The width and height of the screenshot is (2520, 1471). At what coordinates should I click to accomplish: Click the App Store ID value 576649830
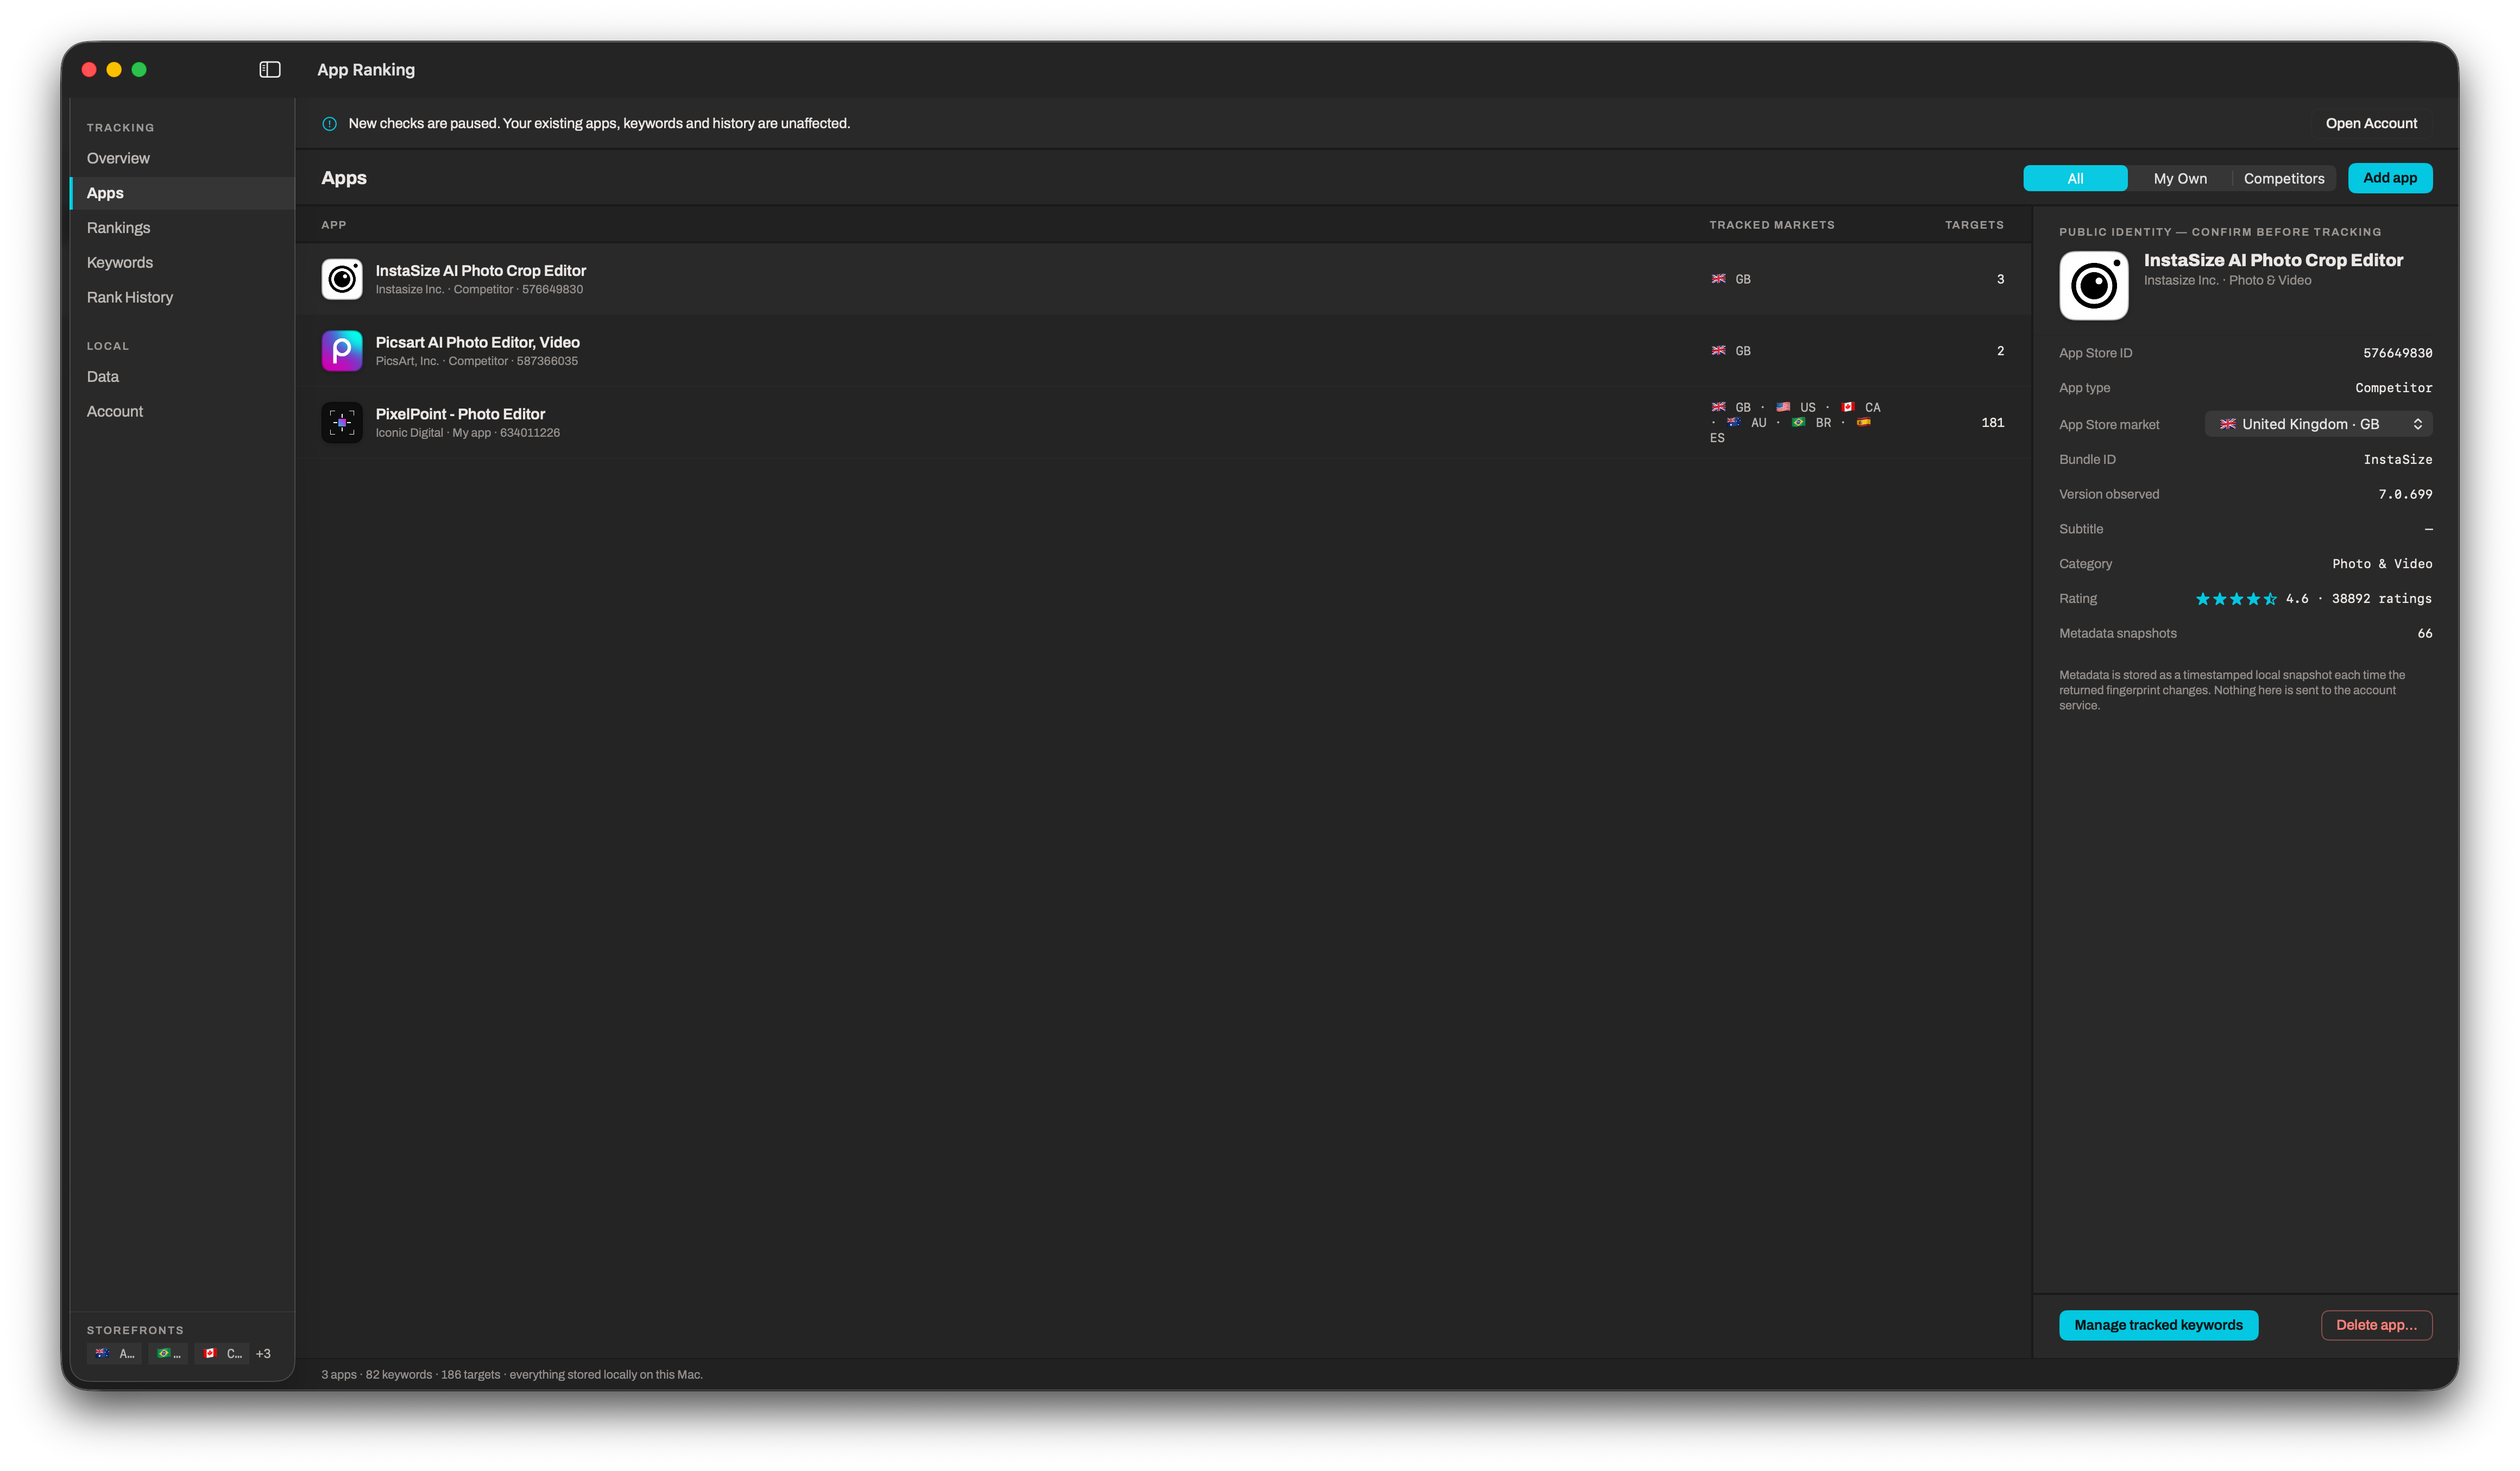[2397, 353]
